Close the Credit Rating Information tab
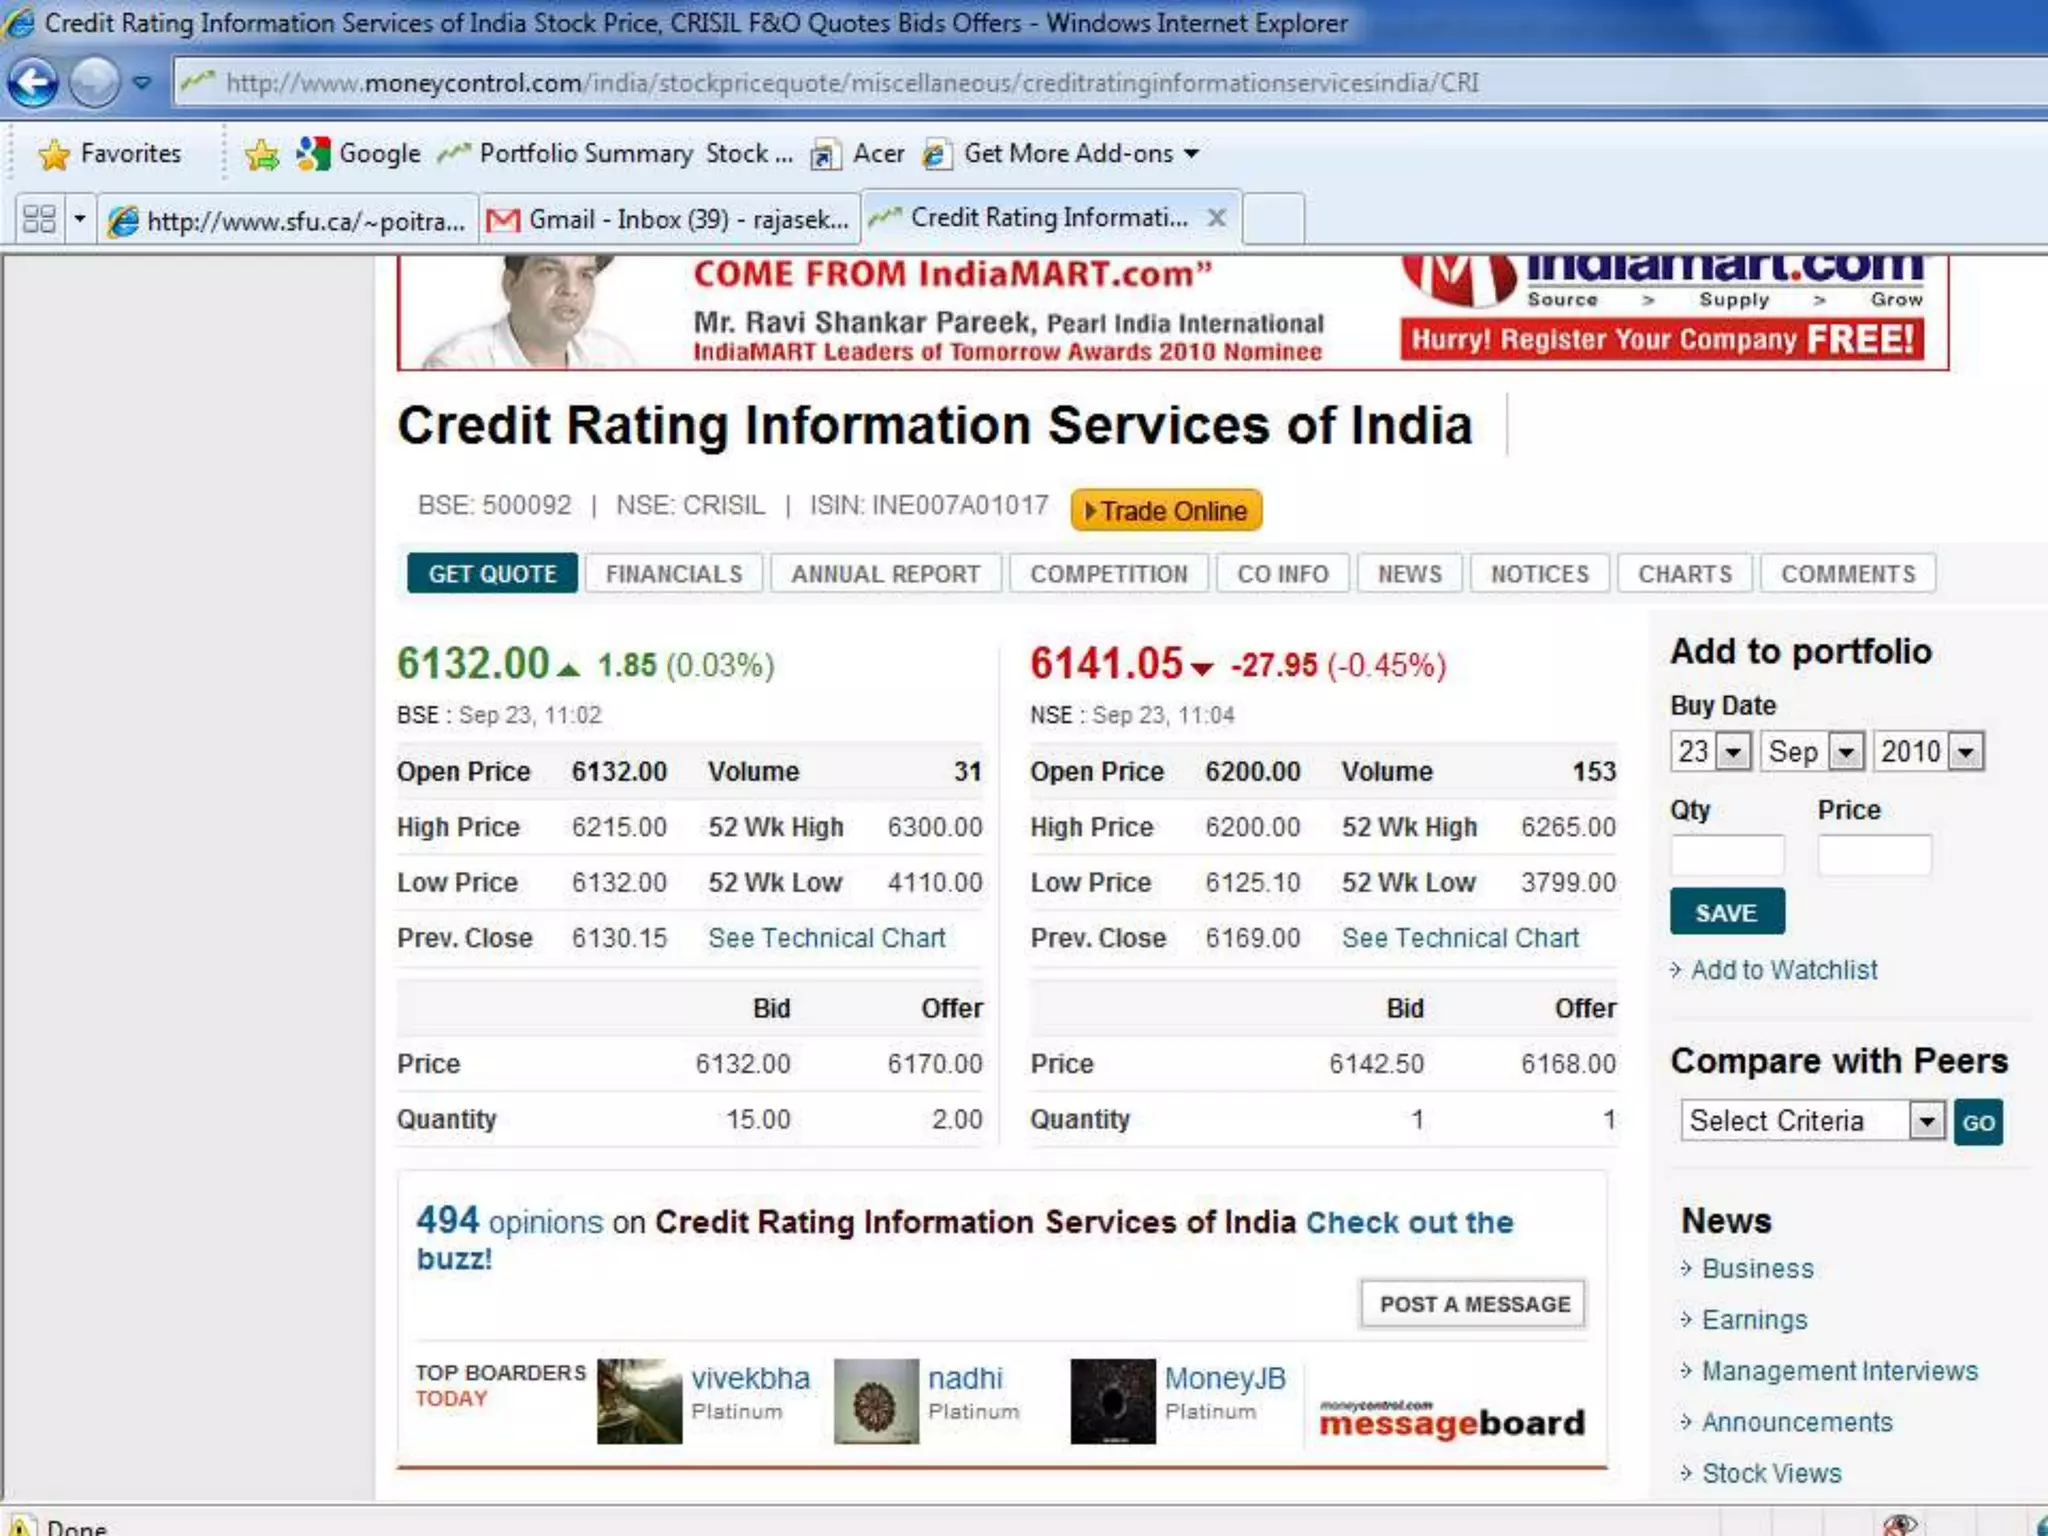Image resolution: width=2048 pixels, height=1536 pixels. pos(1216,218)
